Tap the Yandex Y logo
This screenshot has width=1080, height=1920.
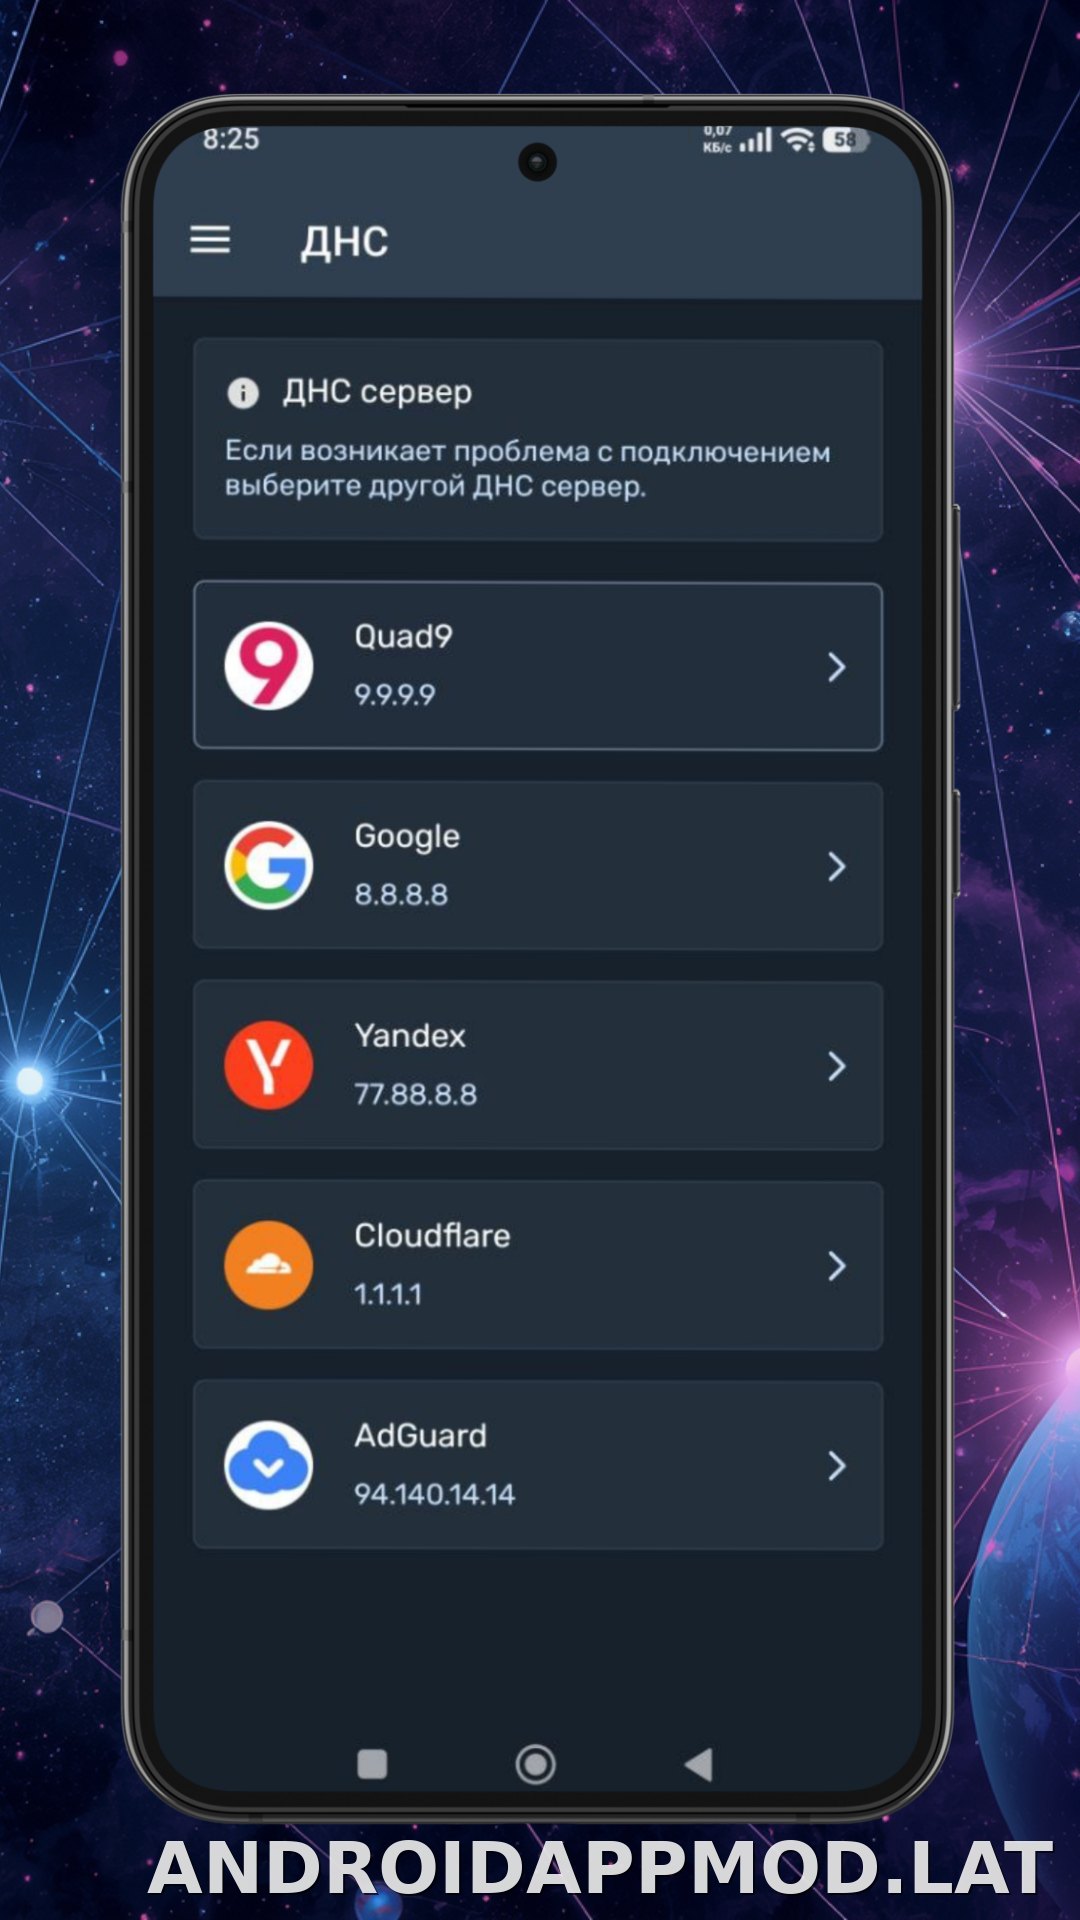click(268, 1066)
